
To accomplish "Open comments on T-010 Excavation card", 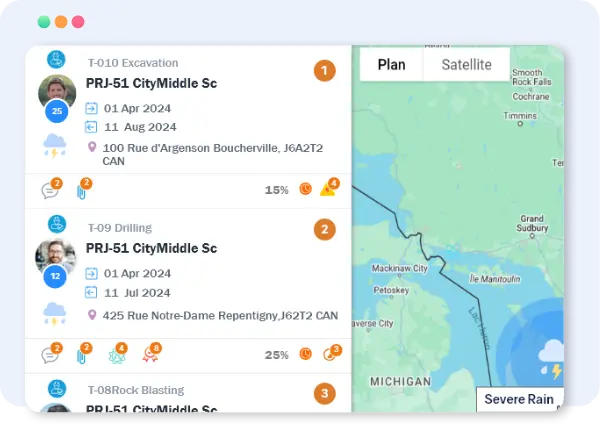I will point(50,190).
